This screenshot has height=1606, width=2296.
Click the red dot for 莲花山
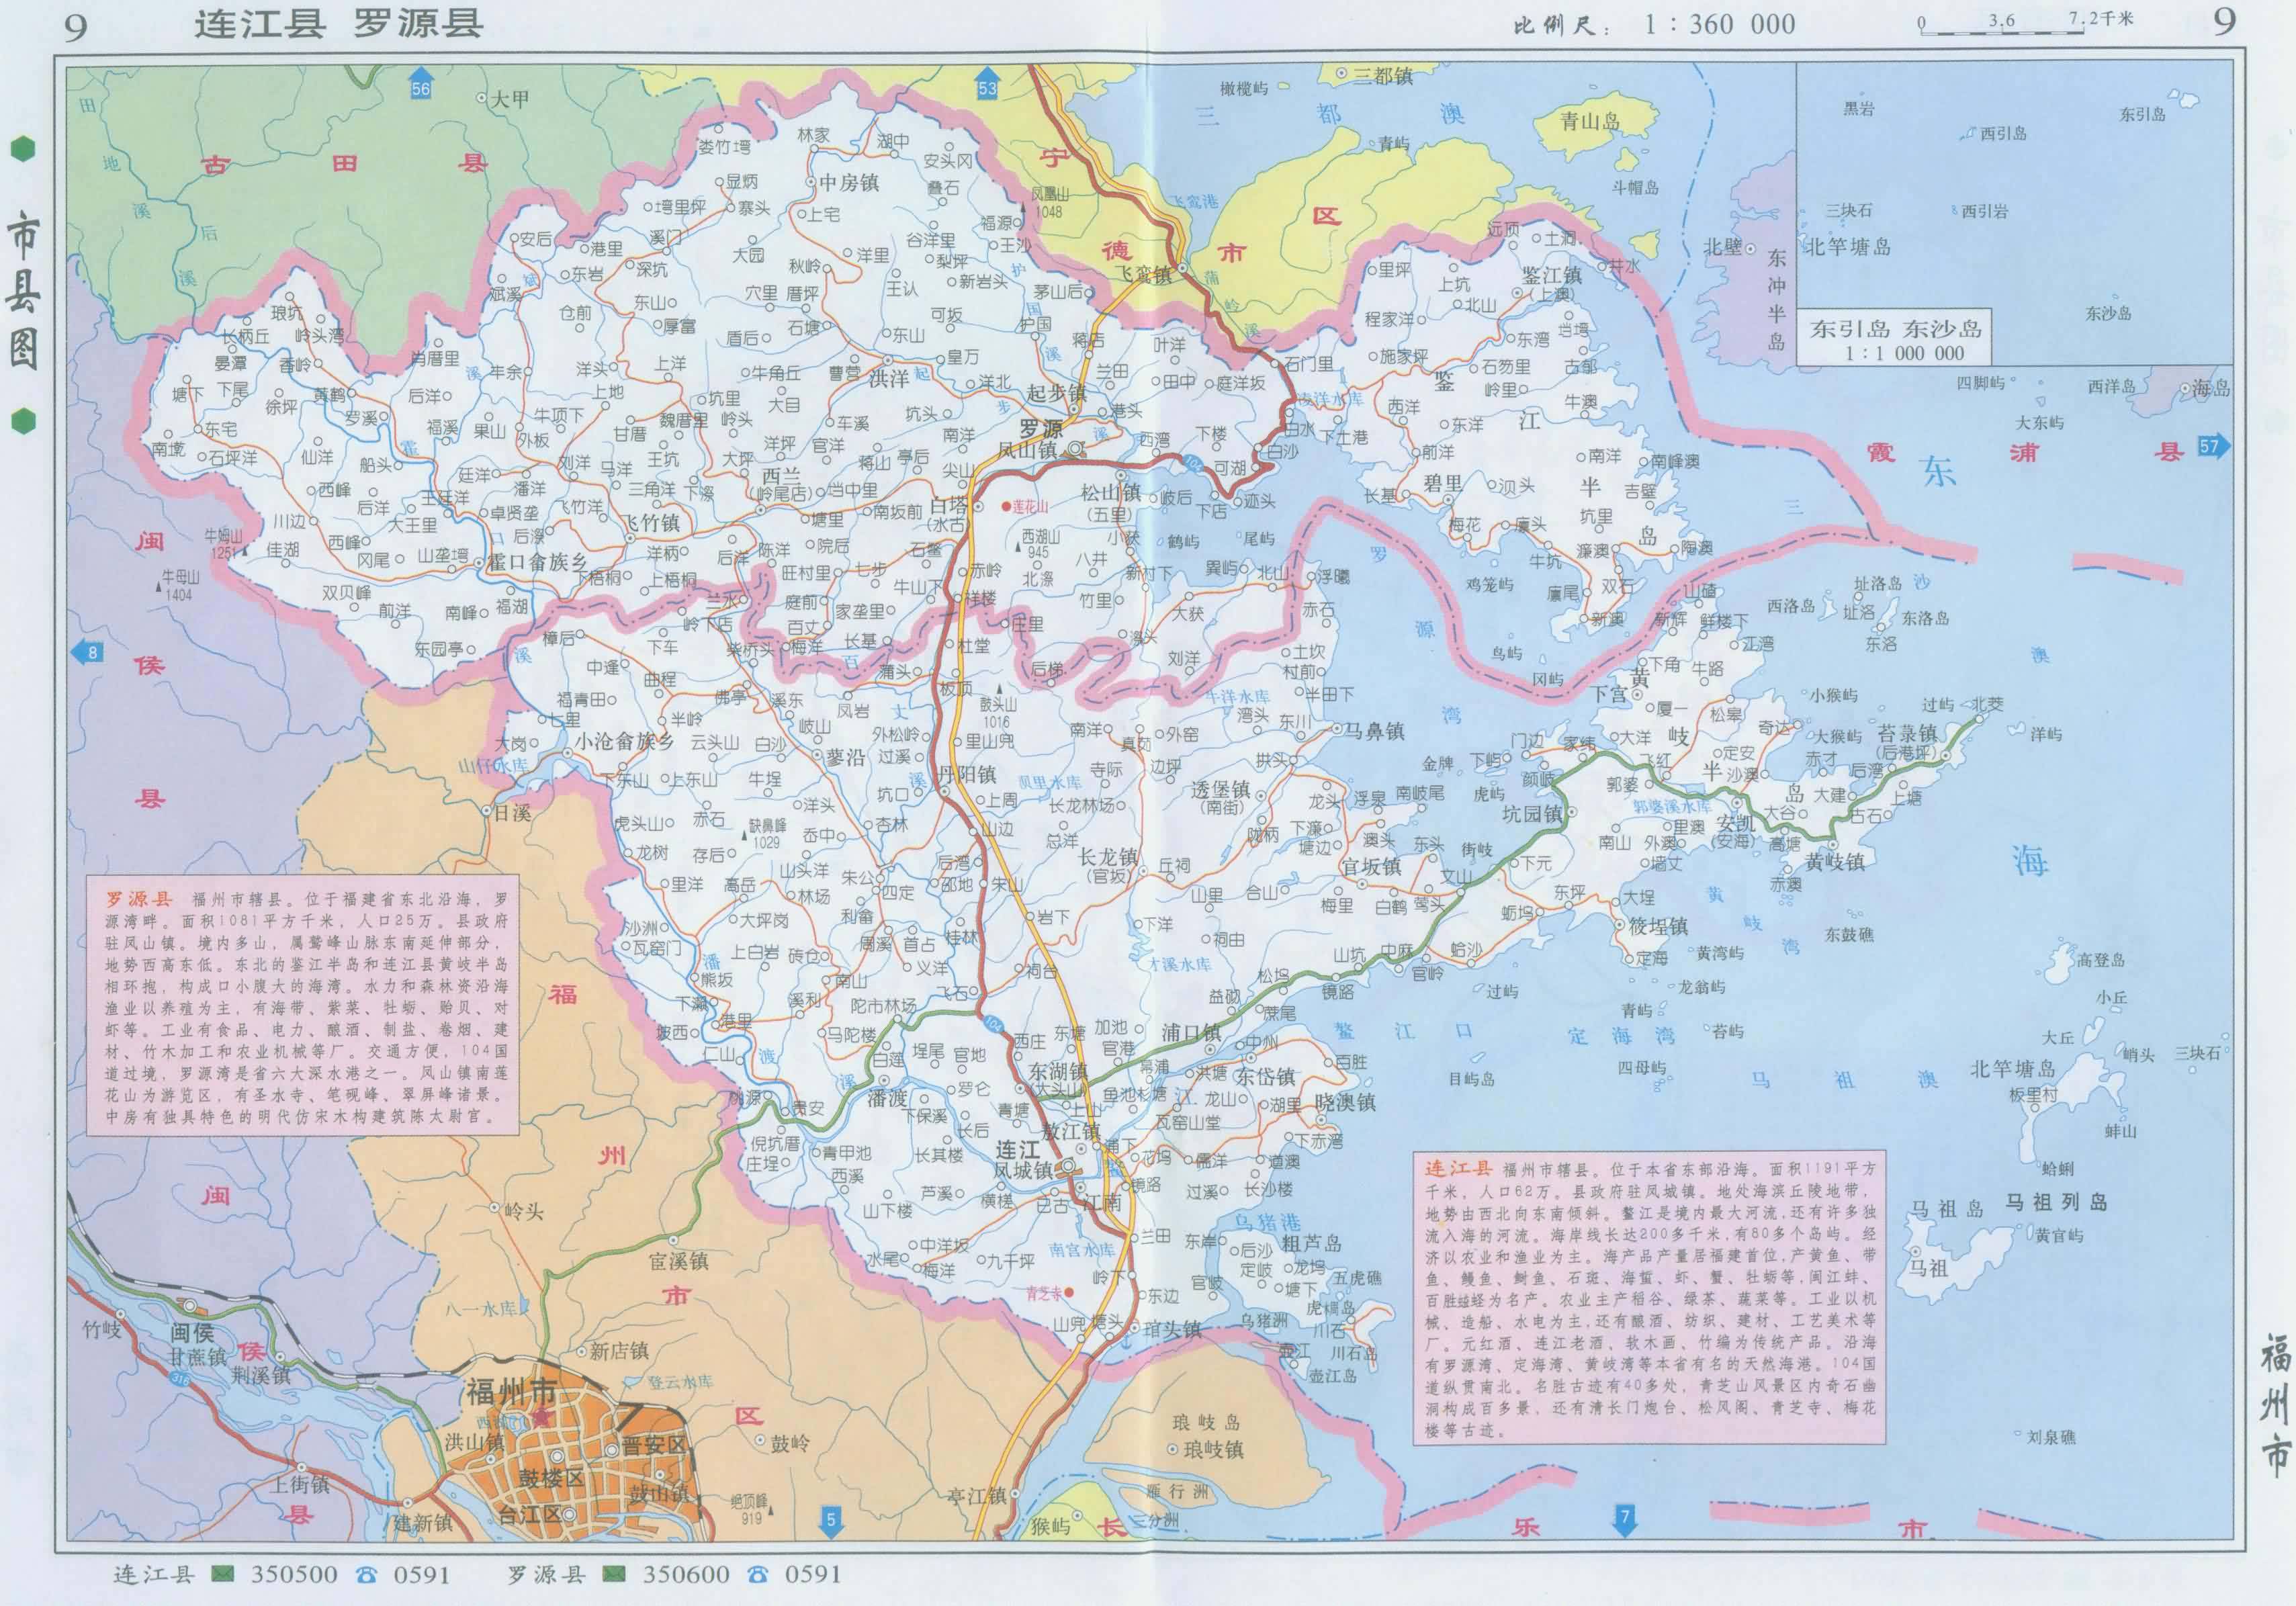1006,507
